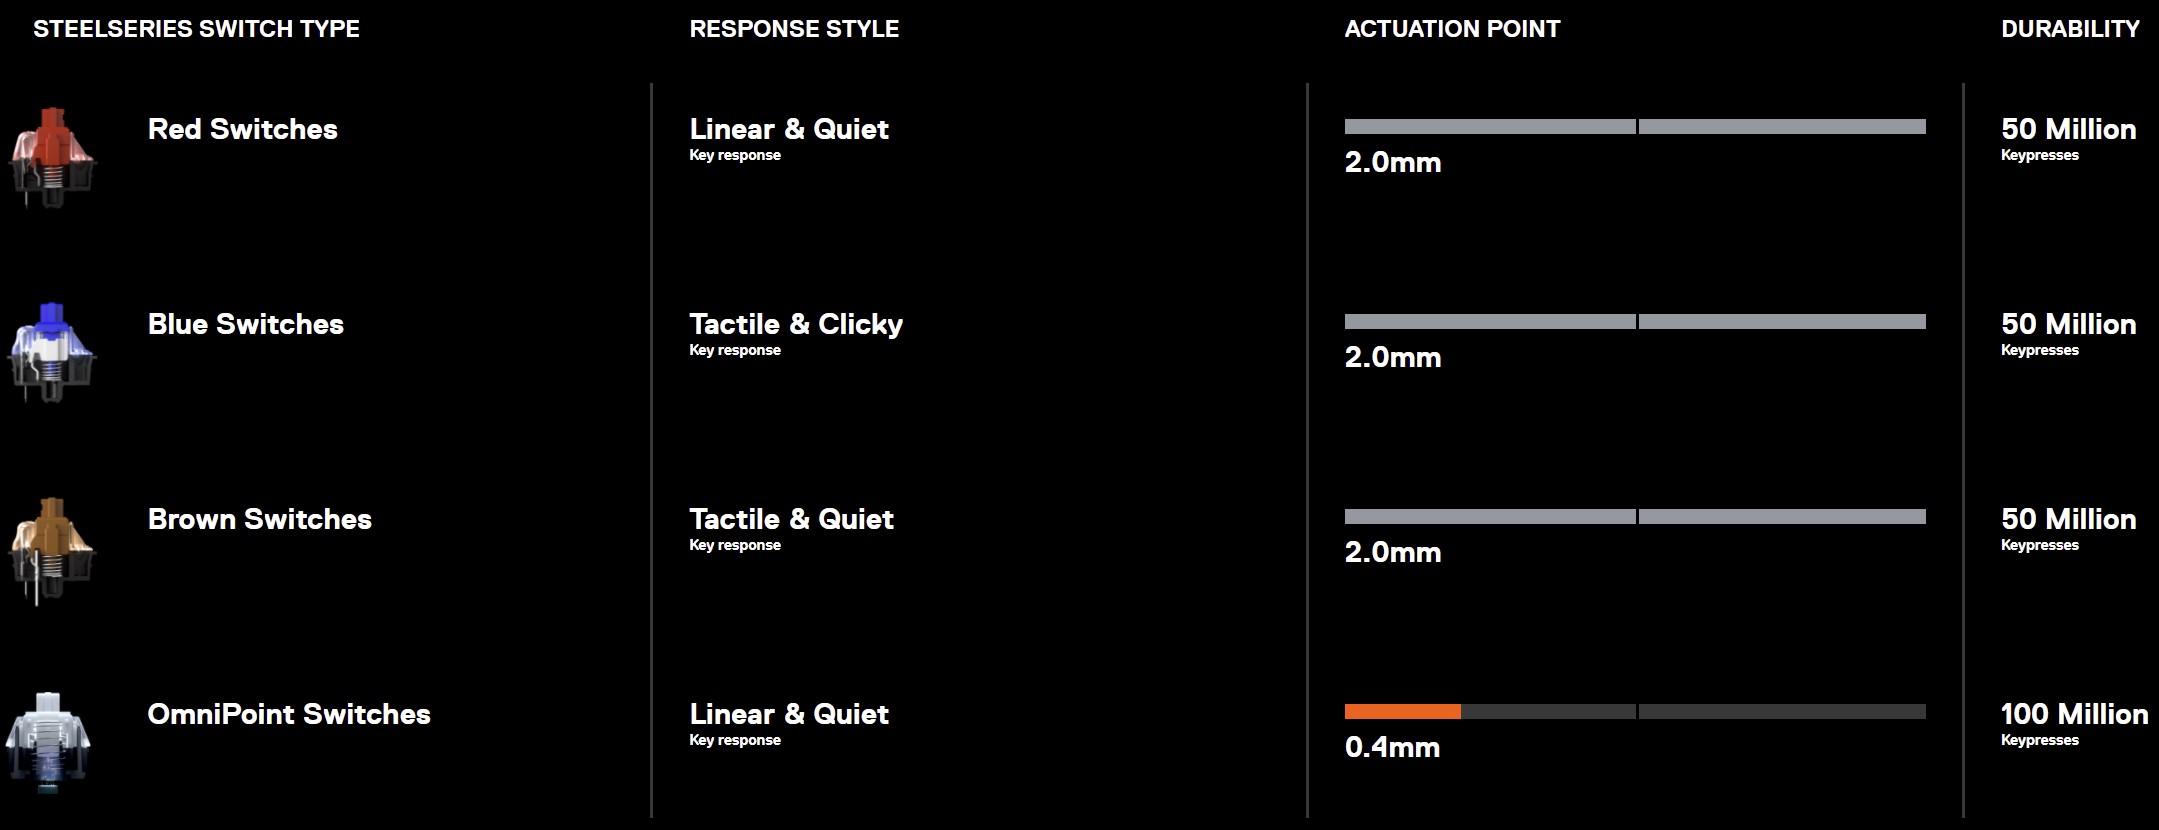Click the OmniPoint switch icon
The image size is (2159, 830).
tap(48, 742)
